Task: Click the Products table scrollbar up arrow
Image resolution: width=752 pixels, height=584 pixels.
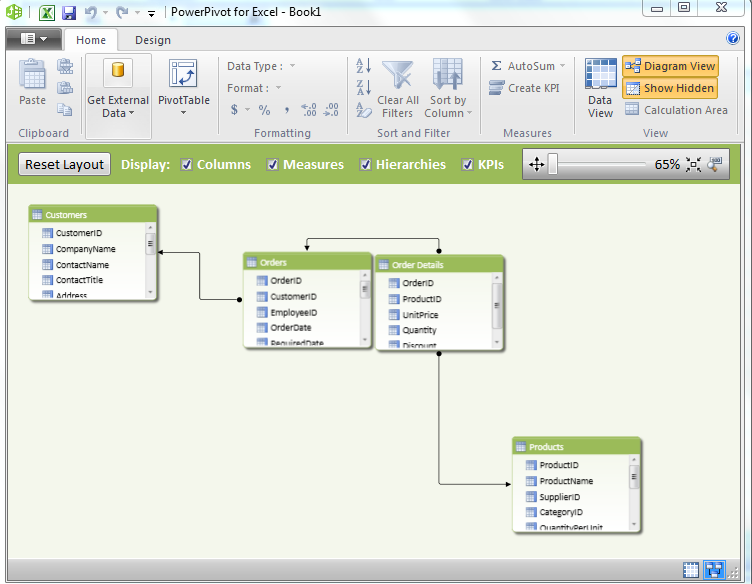Action: pyautogui.click(x=634, y=459)
